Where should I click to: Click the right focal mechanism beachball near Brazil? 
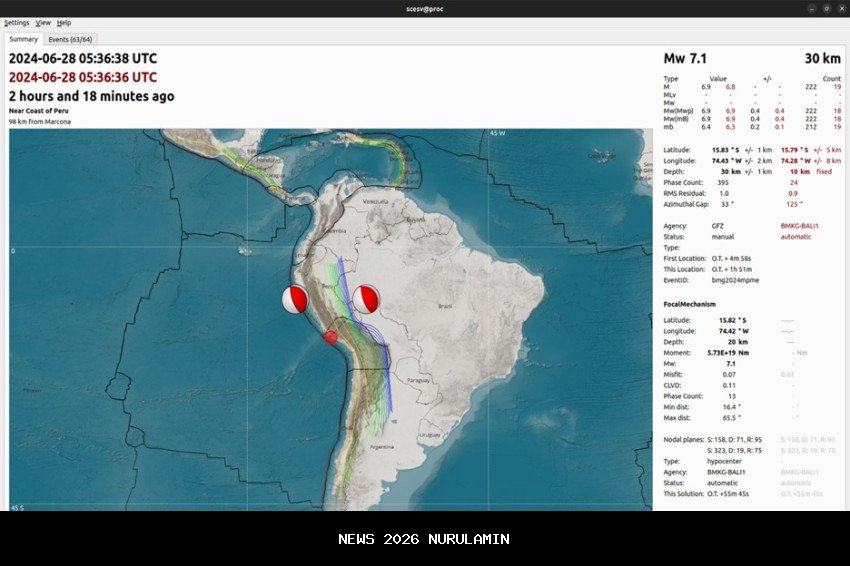tap(365, 298)
